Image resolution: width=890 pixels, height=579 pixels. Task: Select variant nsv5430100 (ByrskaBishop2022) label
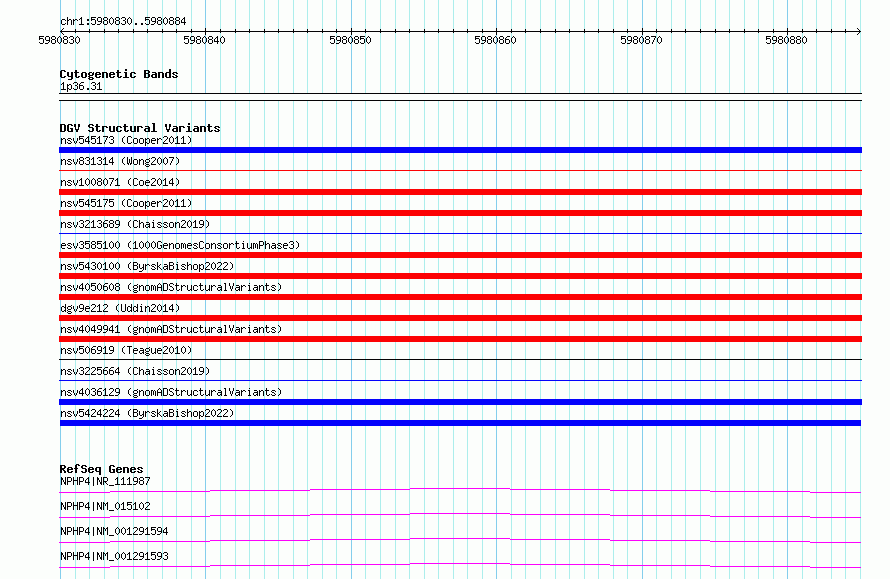click(x=147, y=266)
